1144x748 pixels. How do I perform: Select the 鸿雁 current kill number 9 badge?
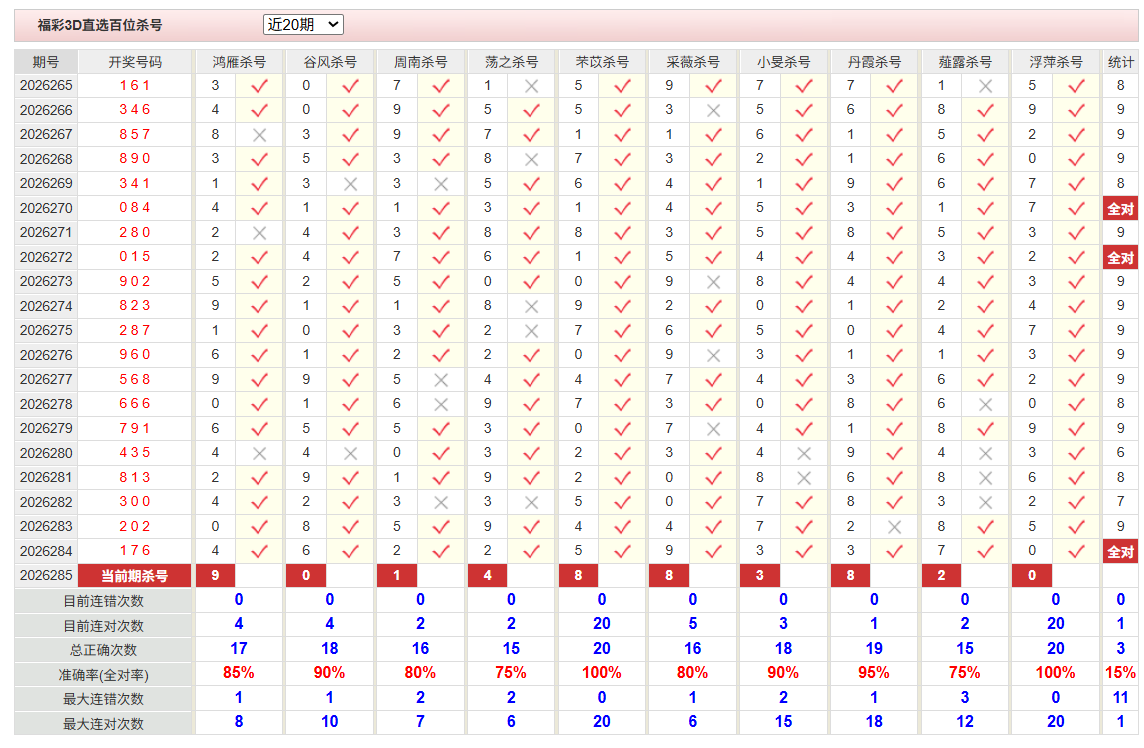point(215,576)
